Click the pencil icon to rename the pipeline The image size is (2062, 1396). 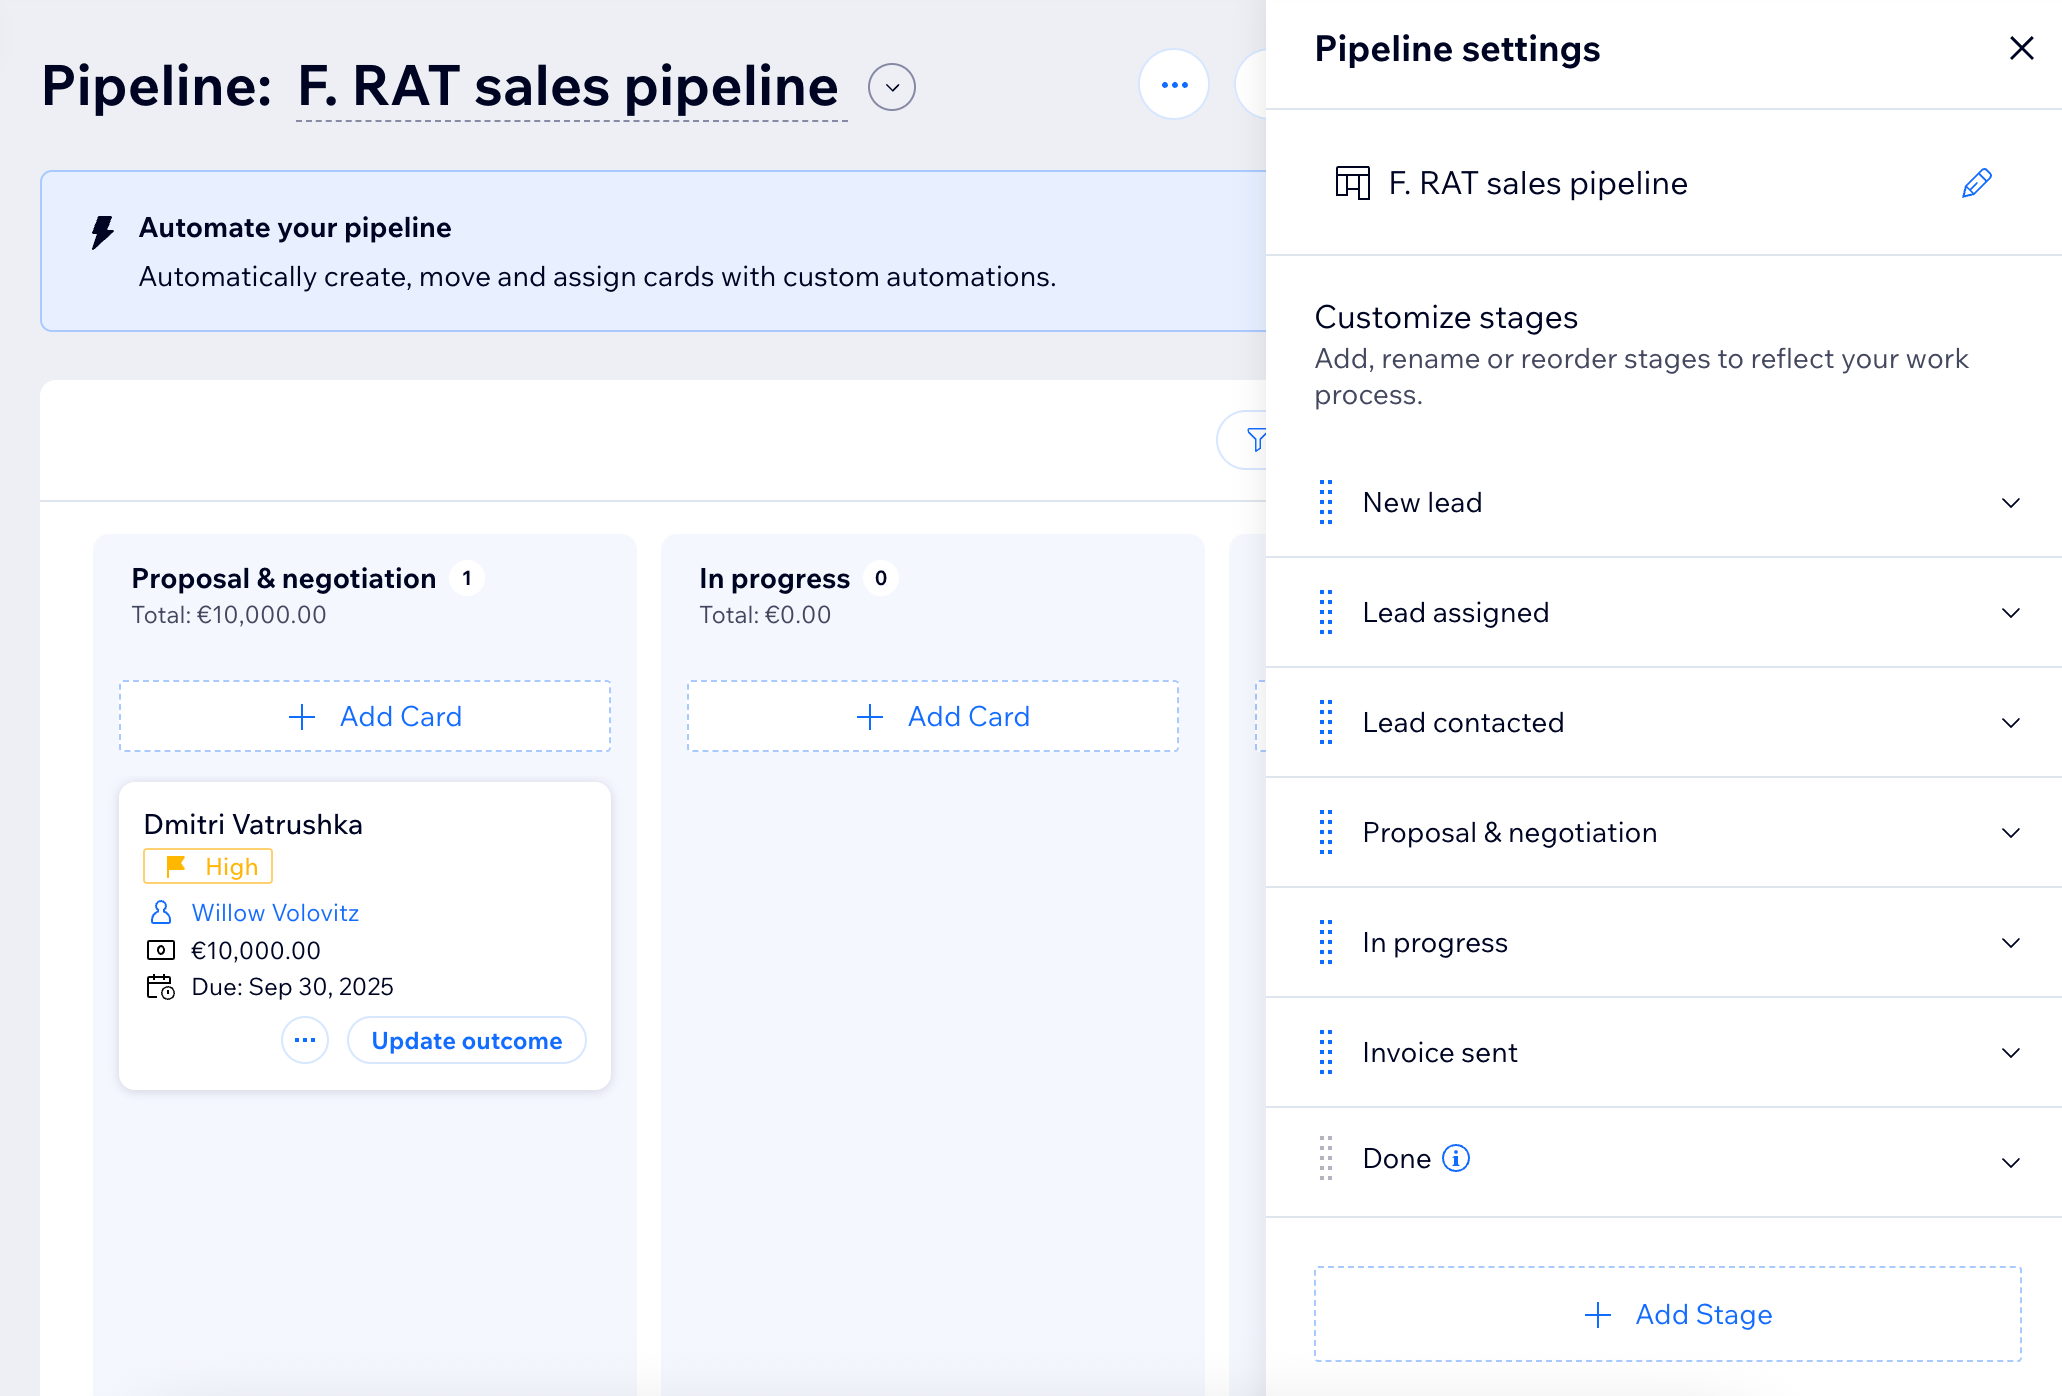click(x=1975, y=183)
